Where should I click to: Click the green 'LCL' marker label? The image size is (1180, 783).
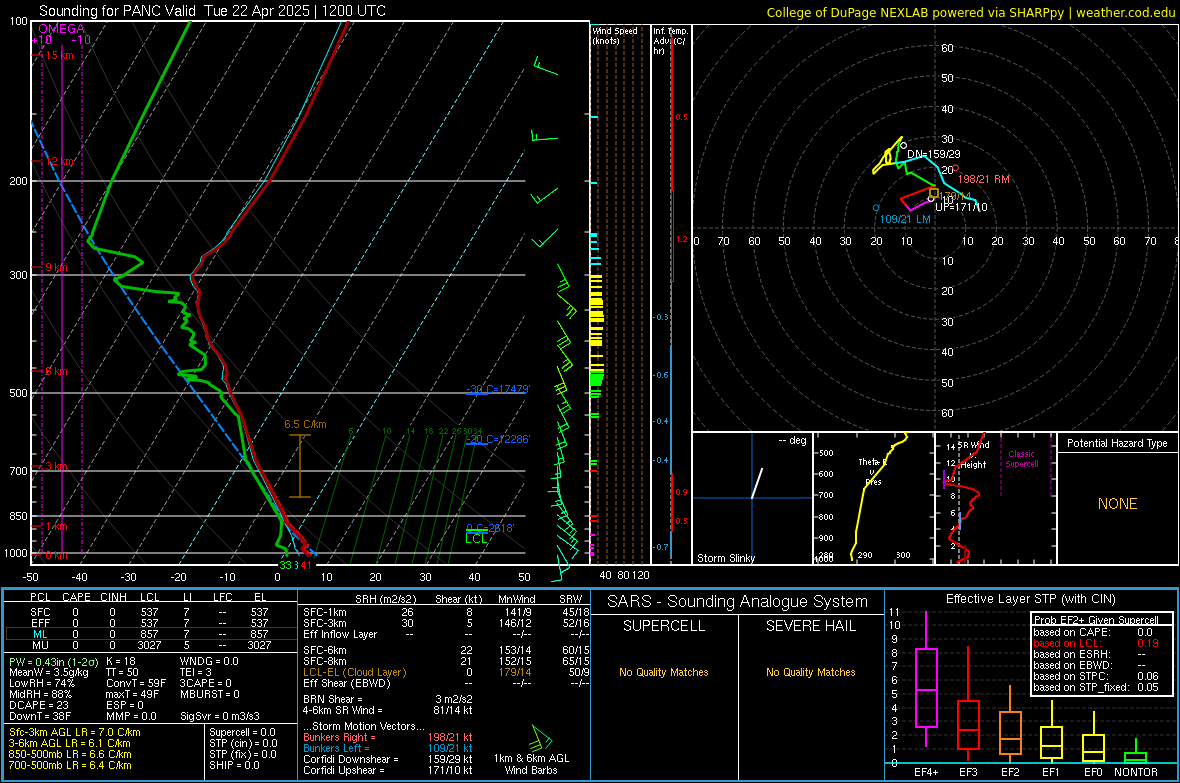476,538
